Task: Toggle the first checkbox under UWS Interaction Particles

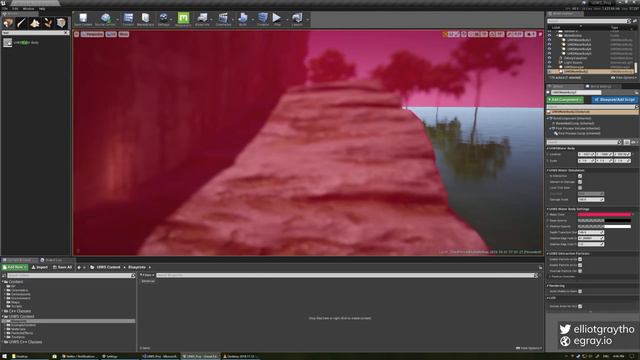Action: pos(580,259)
